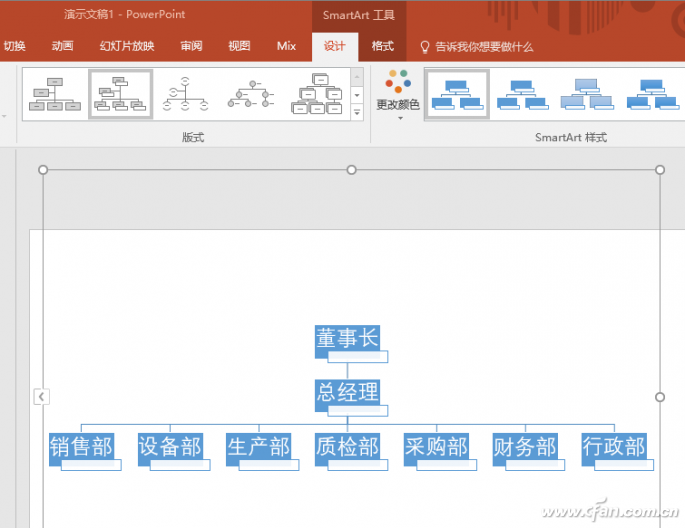Expand the full layouts gallery

click(357, 113)
